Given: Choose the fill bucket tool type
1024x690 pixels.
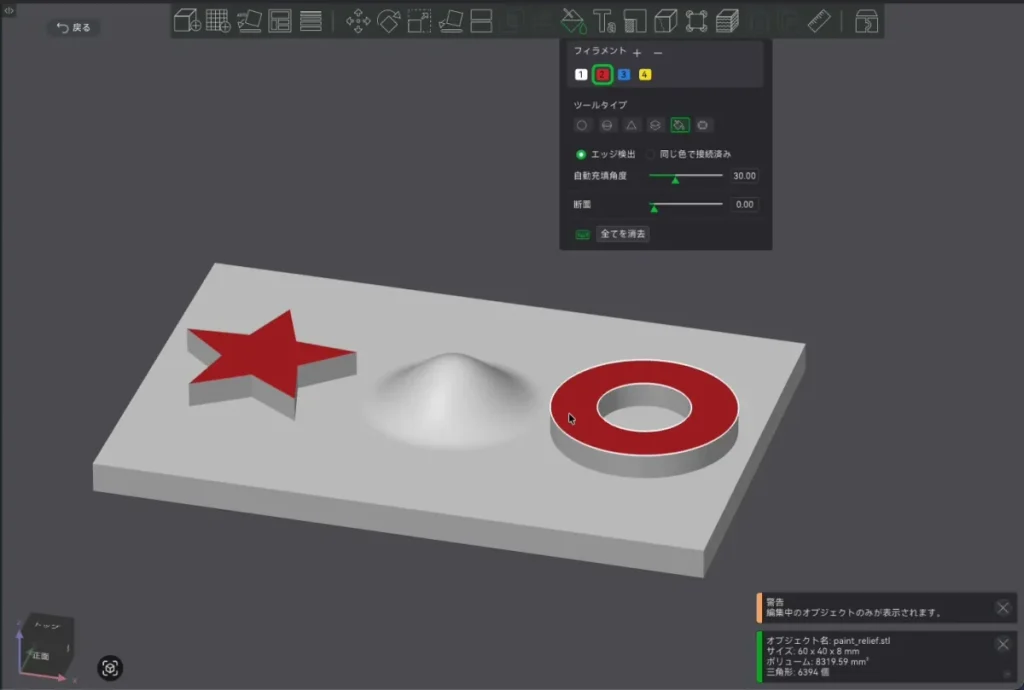Looking at the screenshot, I should point(680,125).
